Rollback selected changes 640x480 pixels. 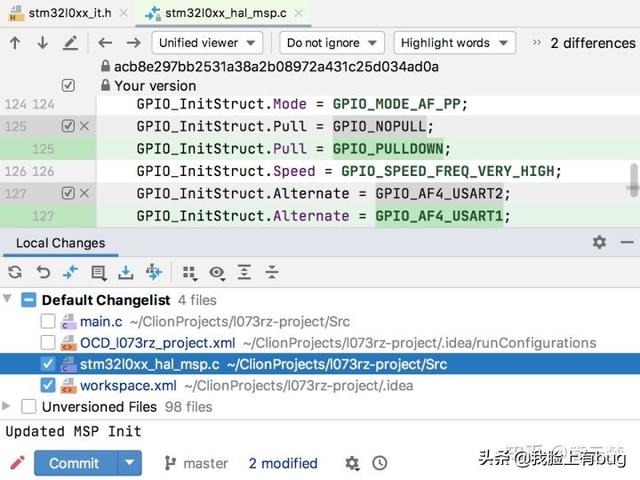click(43, 272)
